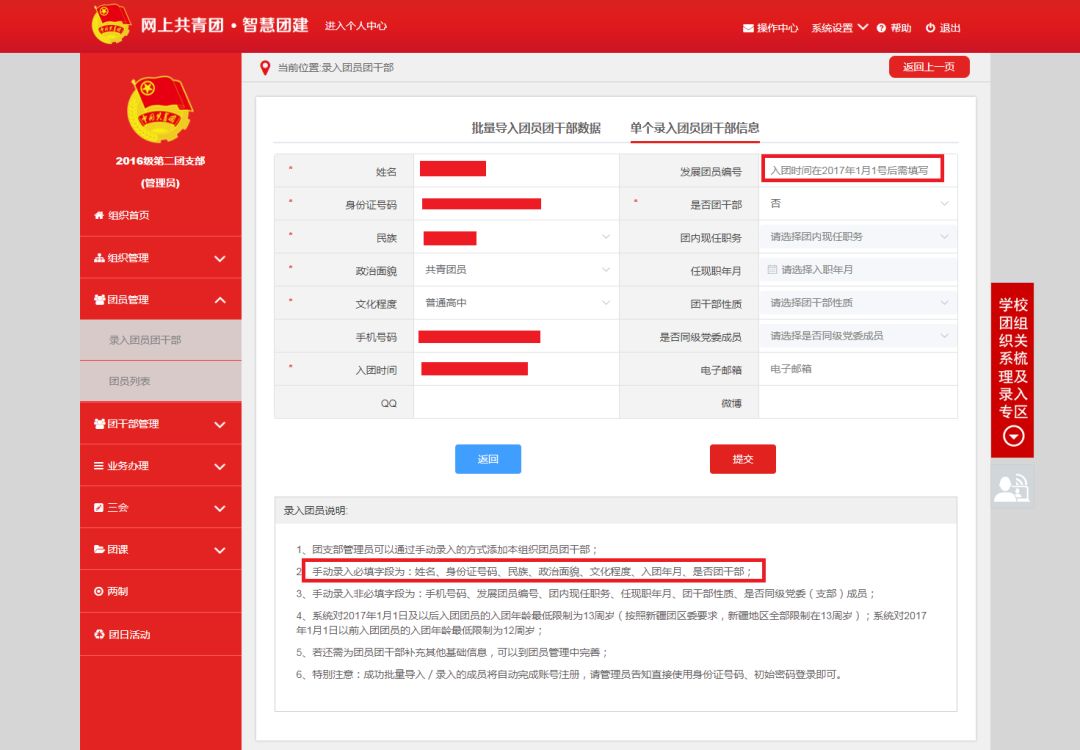This screenshot has height=750, width=1080.
Task: Open the 系统设置 dropdown chevron
Action: 863,28
